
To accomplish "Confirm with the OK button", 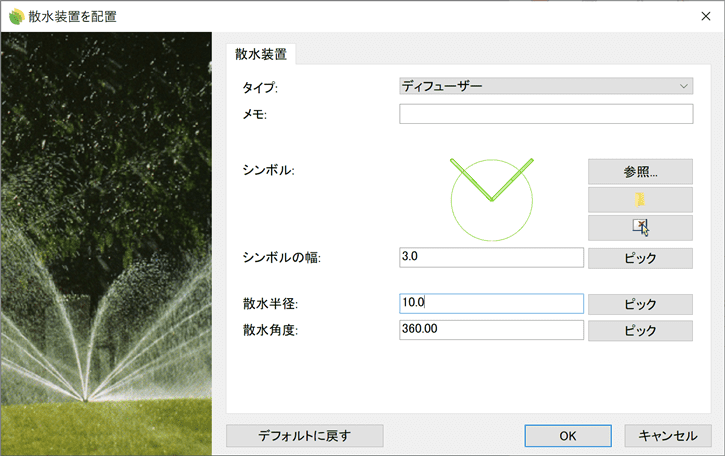I will [568, 436].
